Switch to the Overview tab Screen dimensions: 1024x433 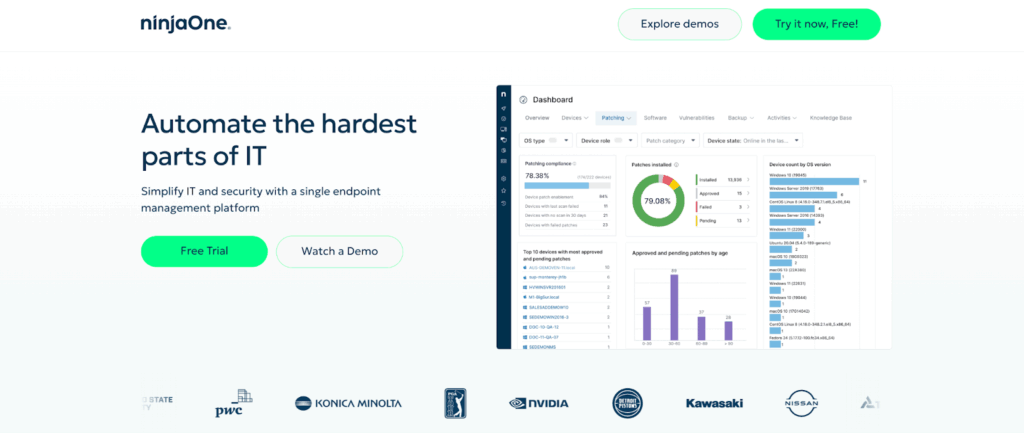coord(537,118)
